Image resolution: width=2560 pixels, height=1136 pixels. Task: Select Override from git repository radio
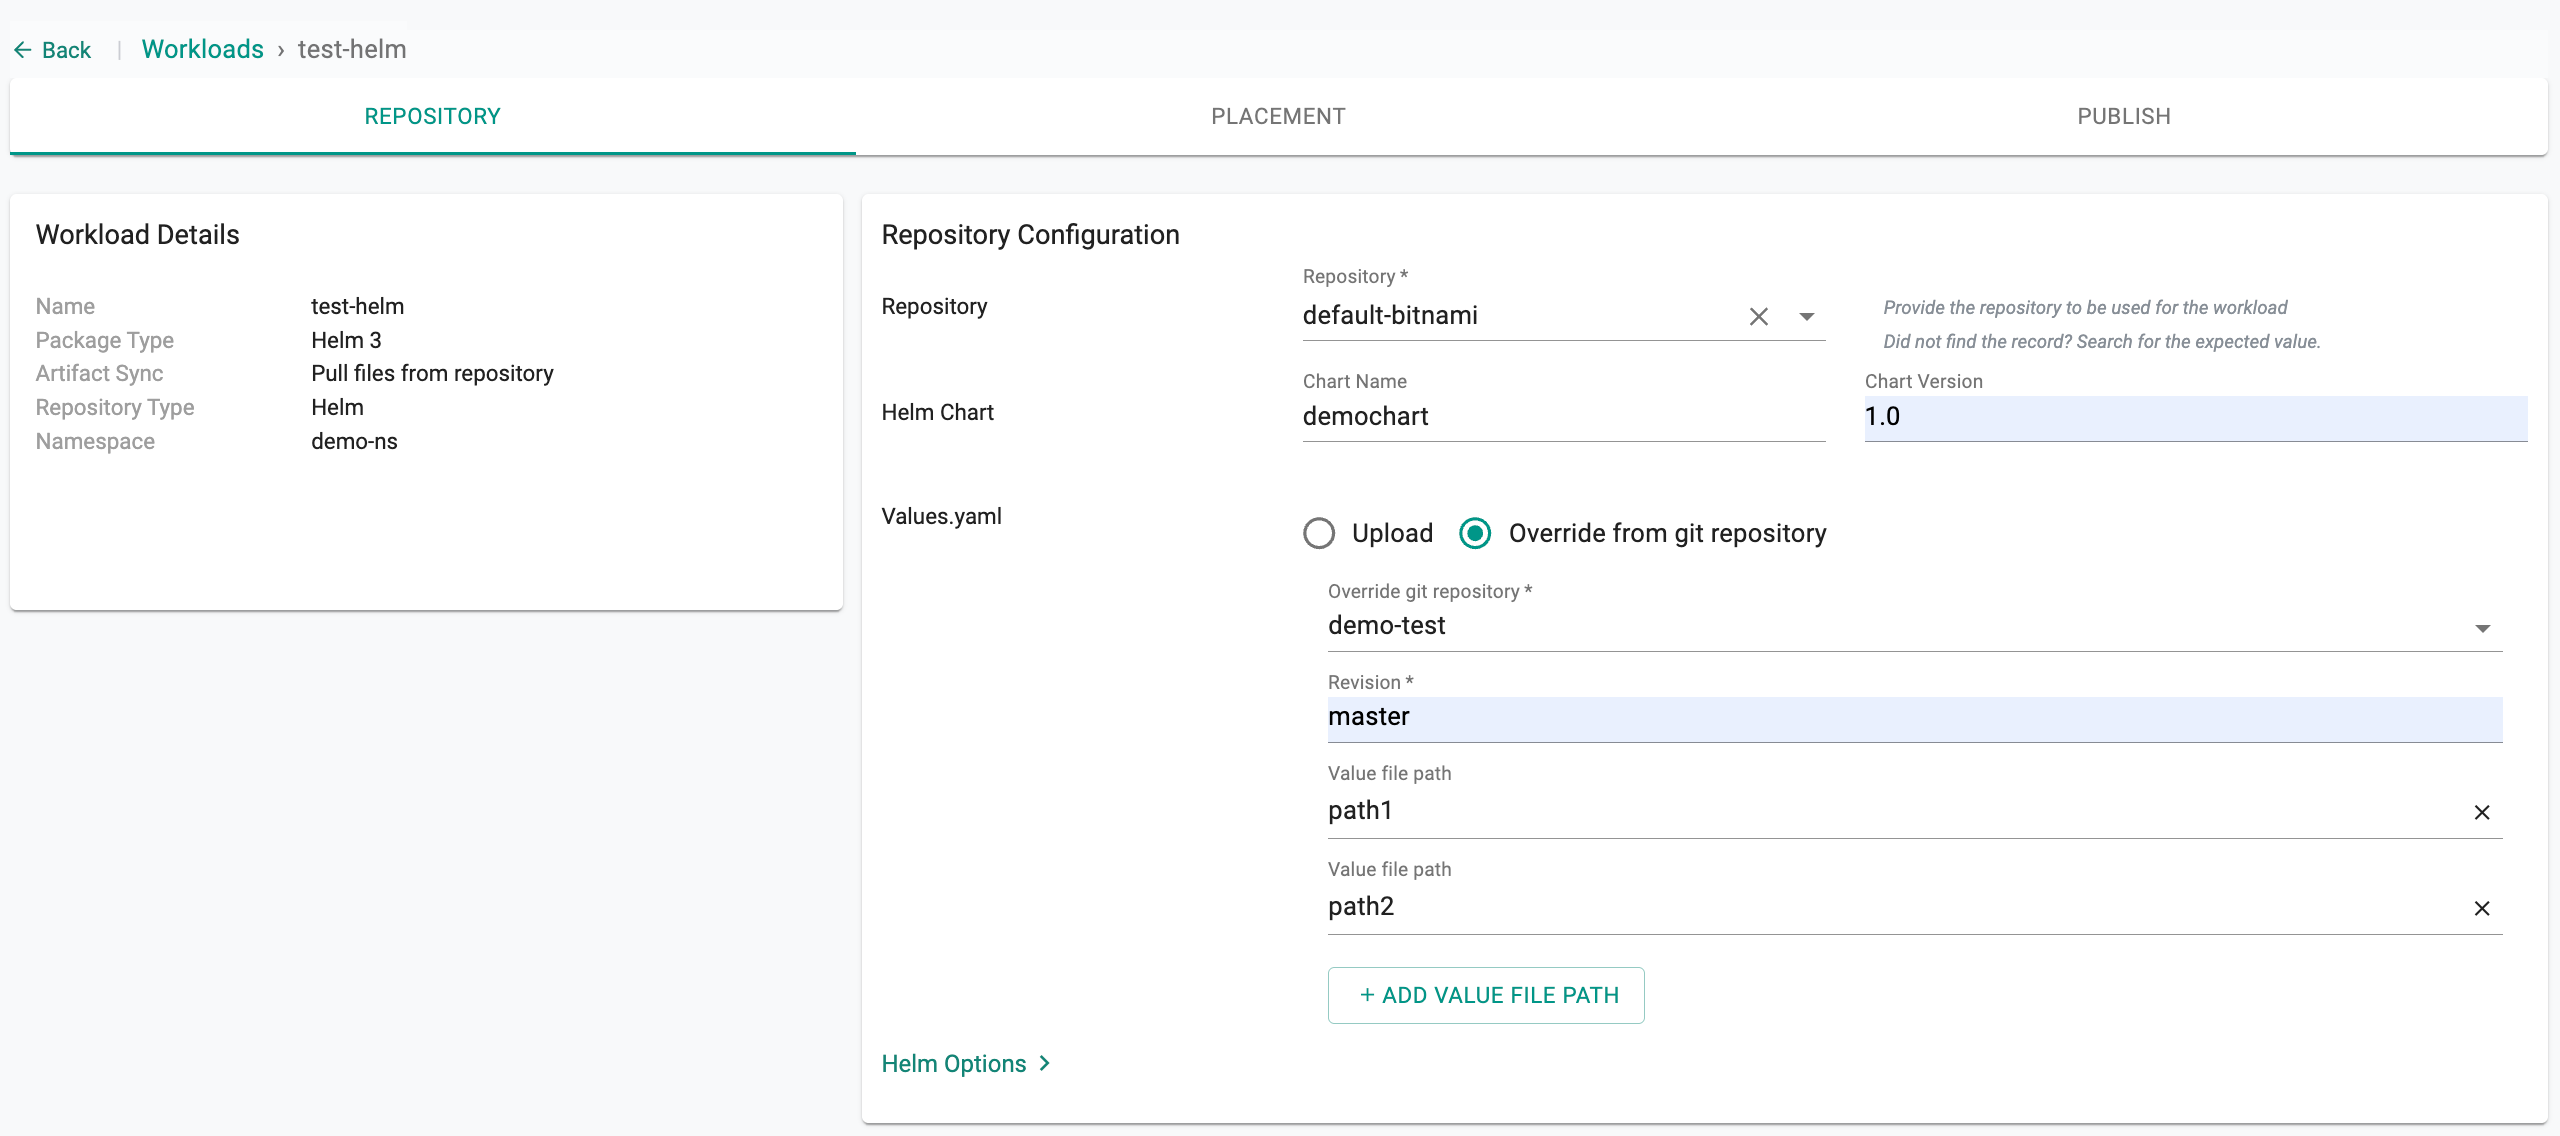(x=1475, y=533)
